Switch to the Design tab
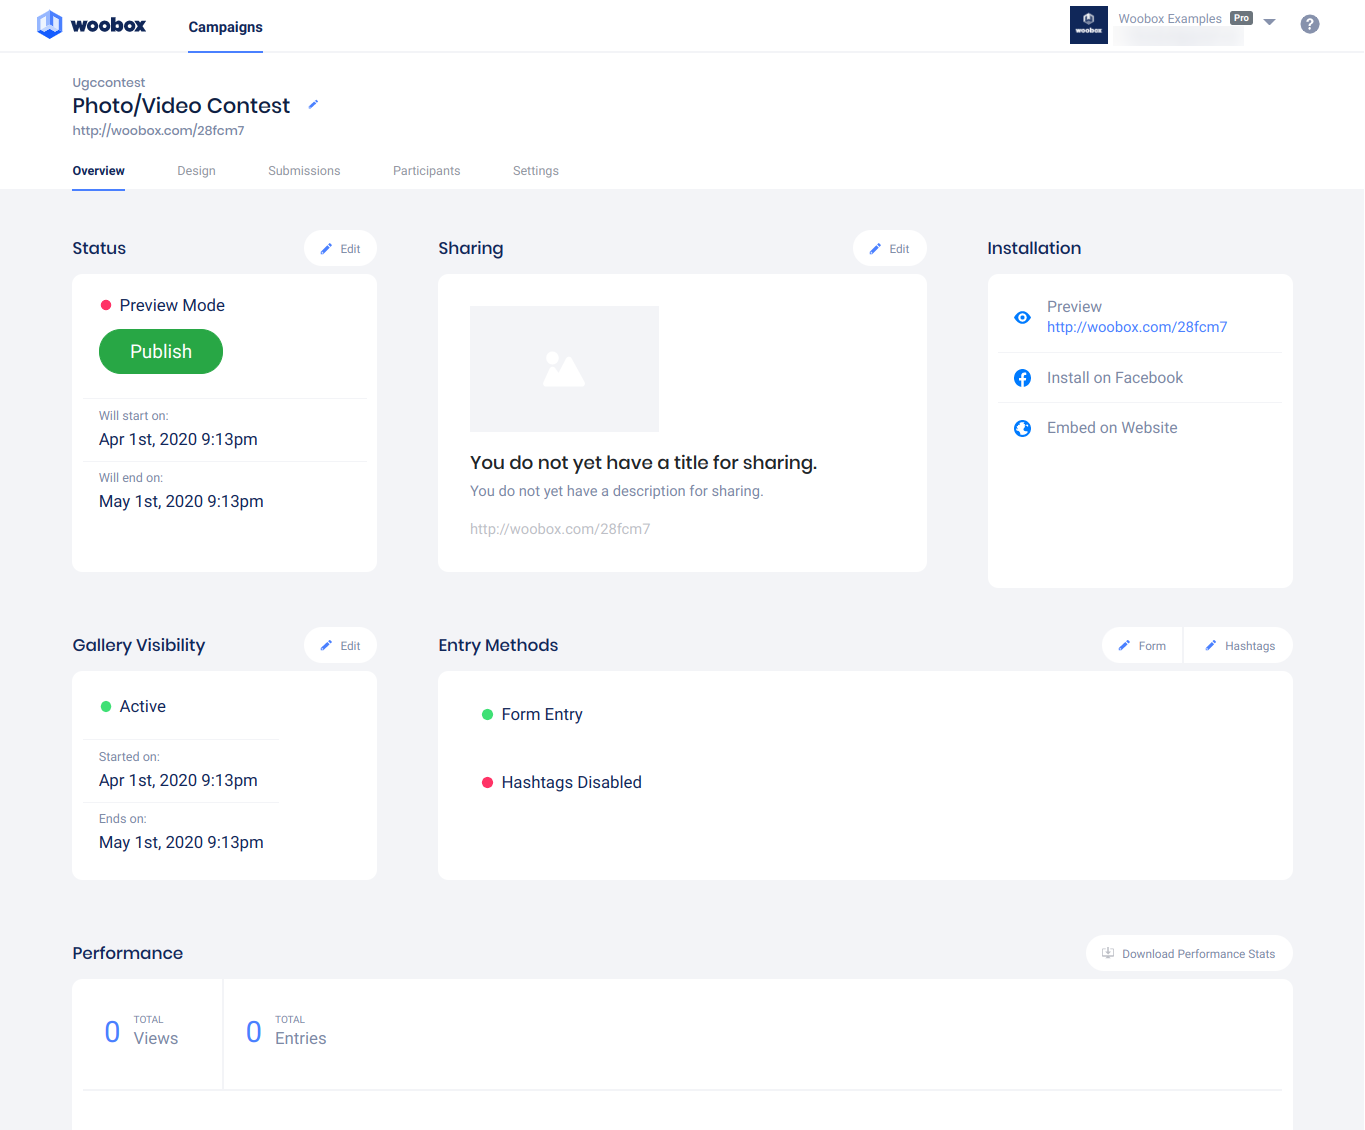Viewport: 1365px width, 1130px height. click(196, 171)
